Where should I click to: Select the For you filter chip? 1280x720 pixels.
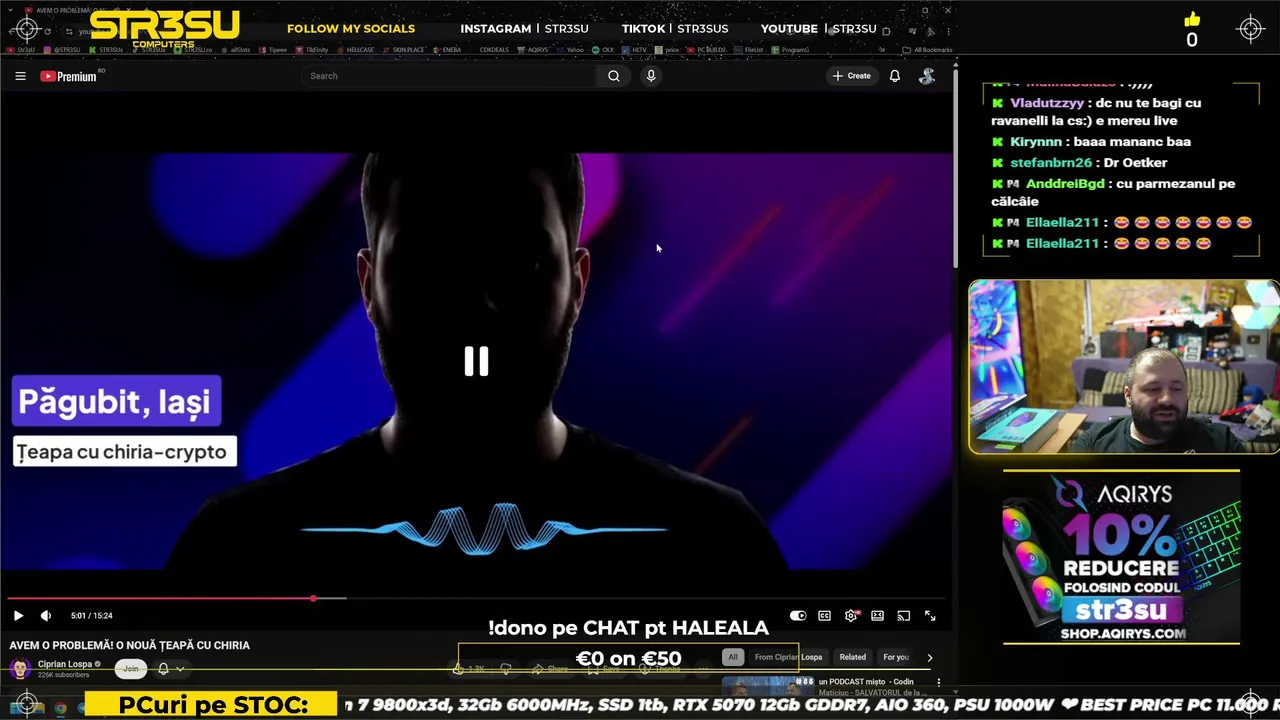896,657
